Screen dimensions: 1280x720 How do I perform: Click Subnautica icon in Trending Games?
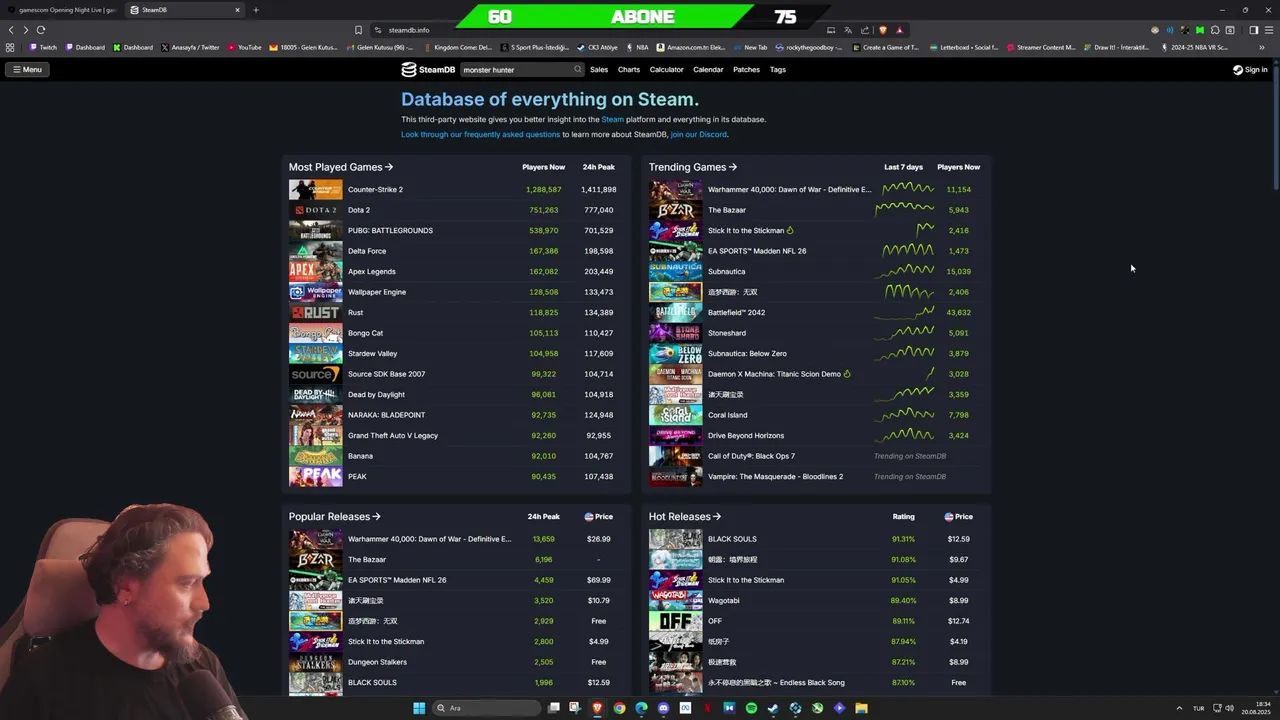pos(675,271)
